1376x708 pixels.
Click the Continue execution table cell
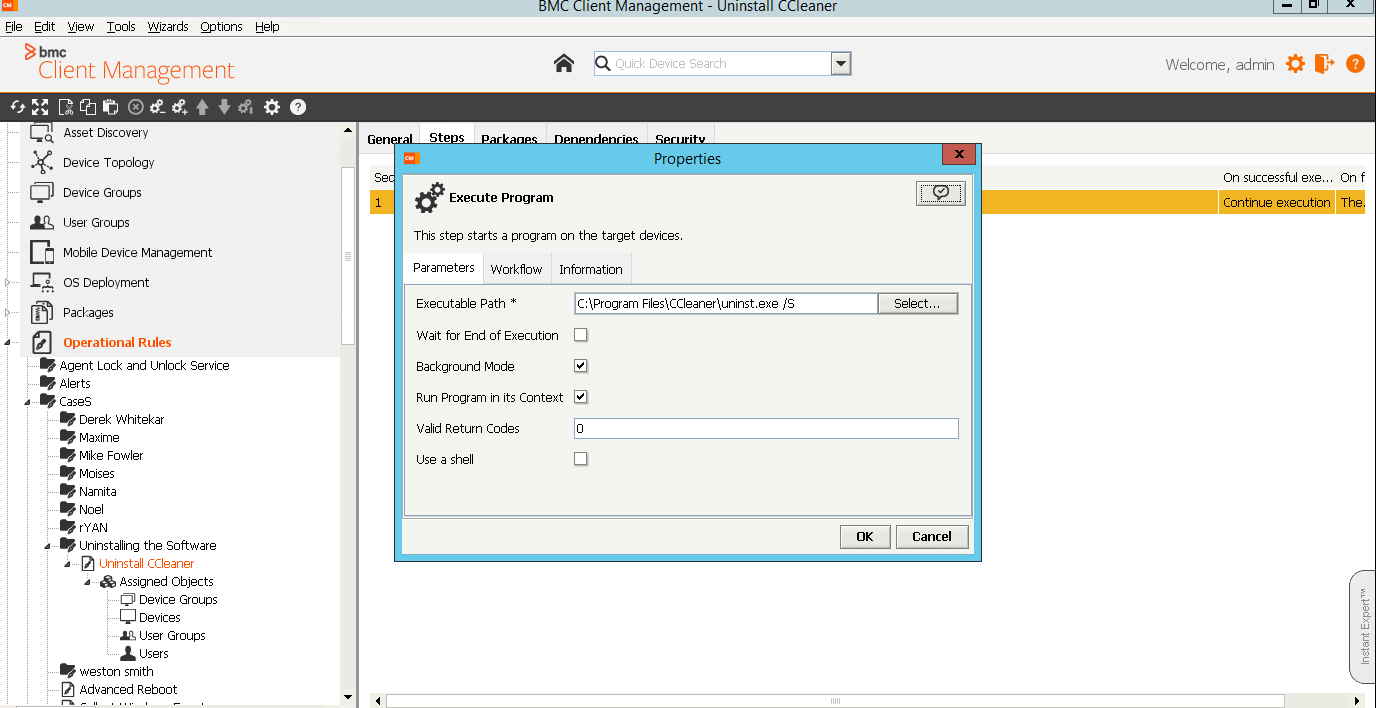(x=1277, y=202)
